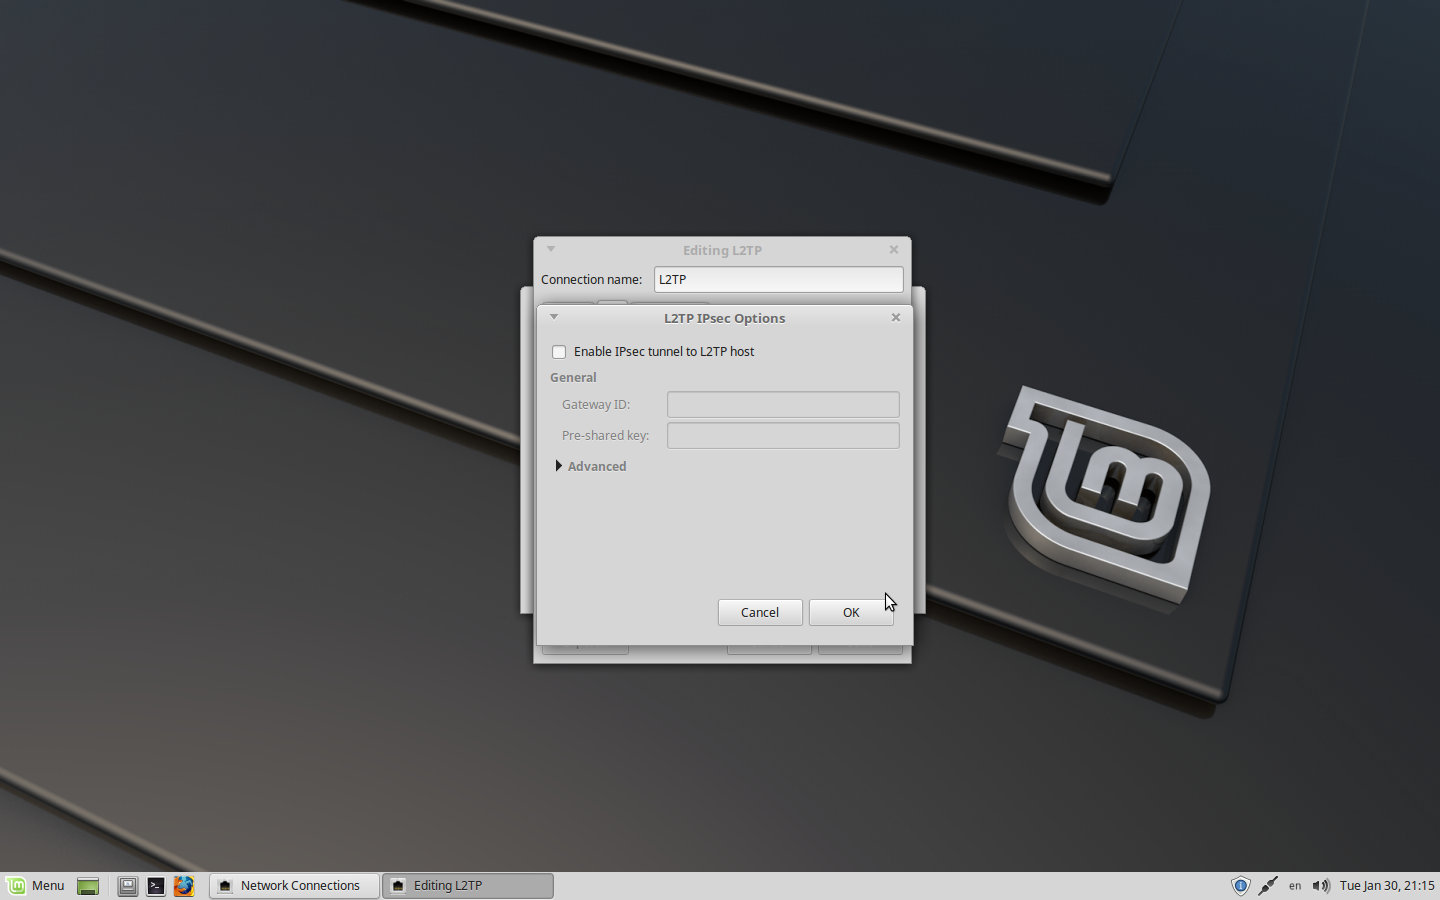Confirm IPsec options with OK

click(851, 612)
